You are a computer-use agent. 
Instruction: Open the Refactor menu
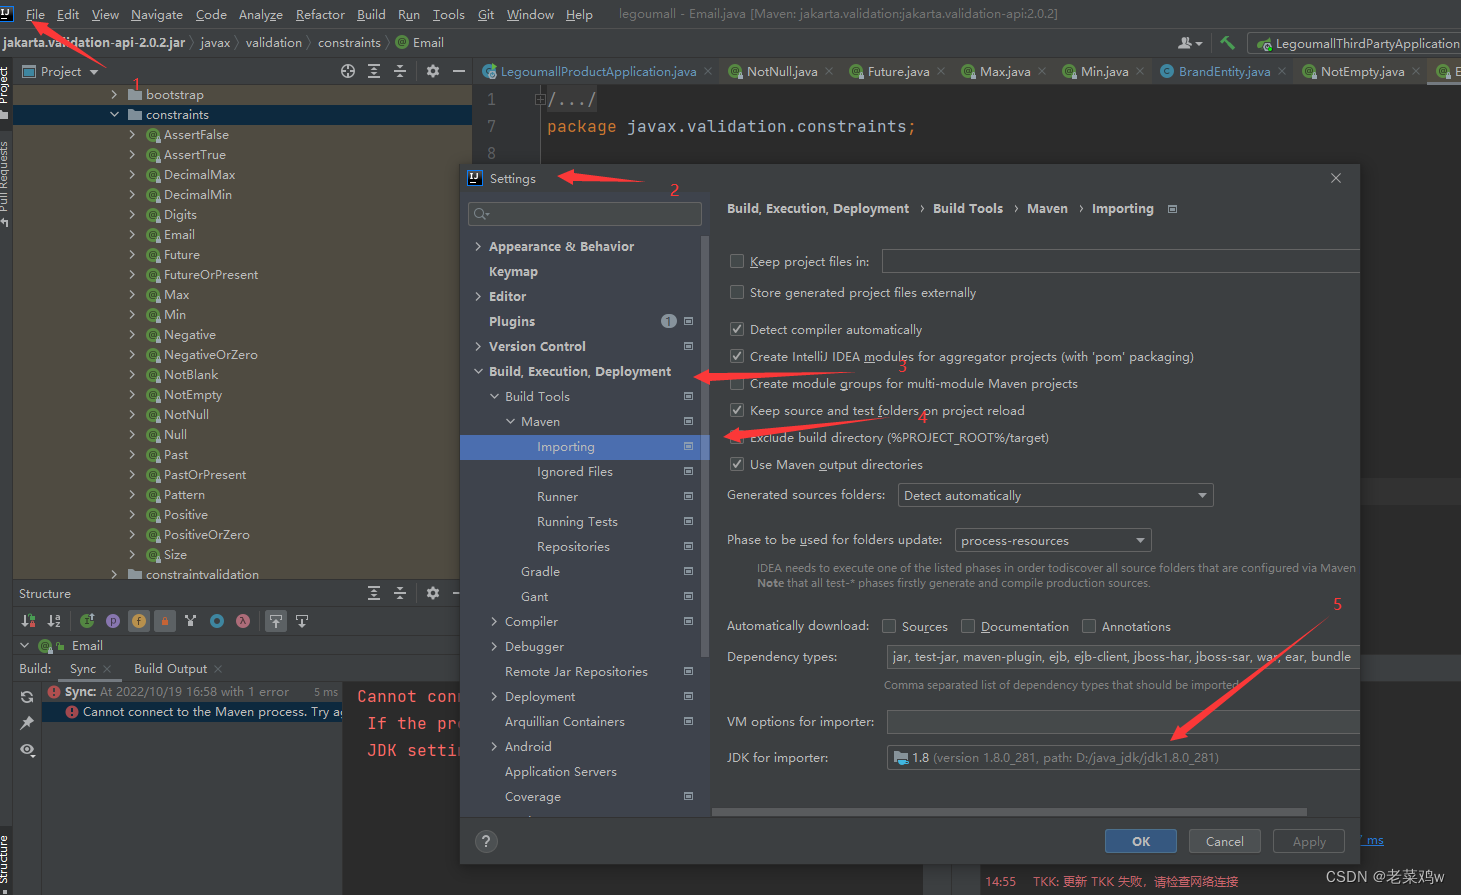(320, 14)
